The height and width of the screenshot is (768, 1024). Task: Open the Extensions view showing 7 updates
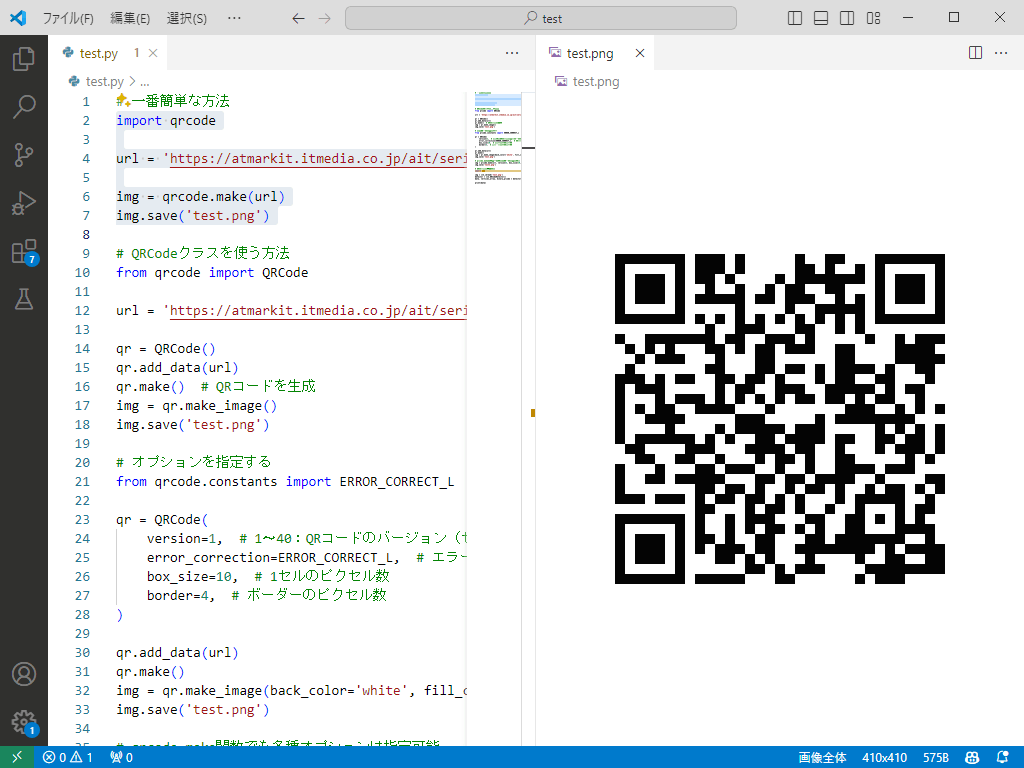tap(24, 251)
